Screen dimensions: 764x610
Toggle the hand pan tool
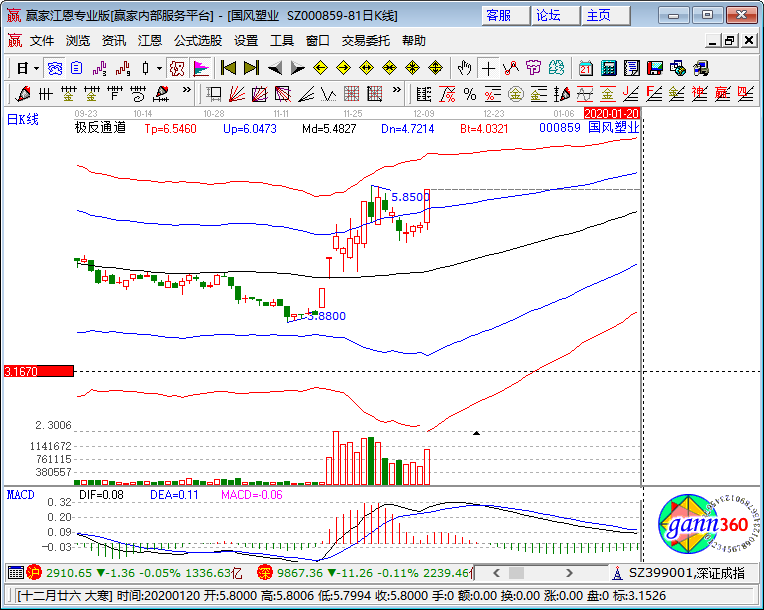pos(465,68)
